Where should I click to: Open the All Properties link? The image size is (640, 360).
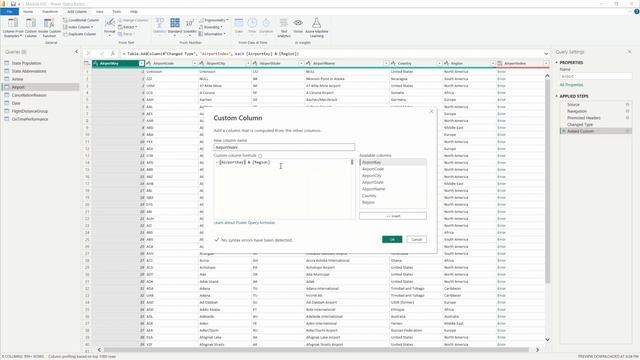(x=571, y=84)
